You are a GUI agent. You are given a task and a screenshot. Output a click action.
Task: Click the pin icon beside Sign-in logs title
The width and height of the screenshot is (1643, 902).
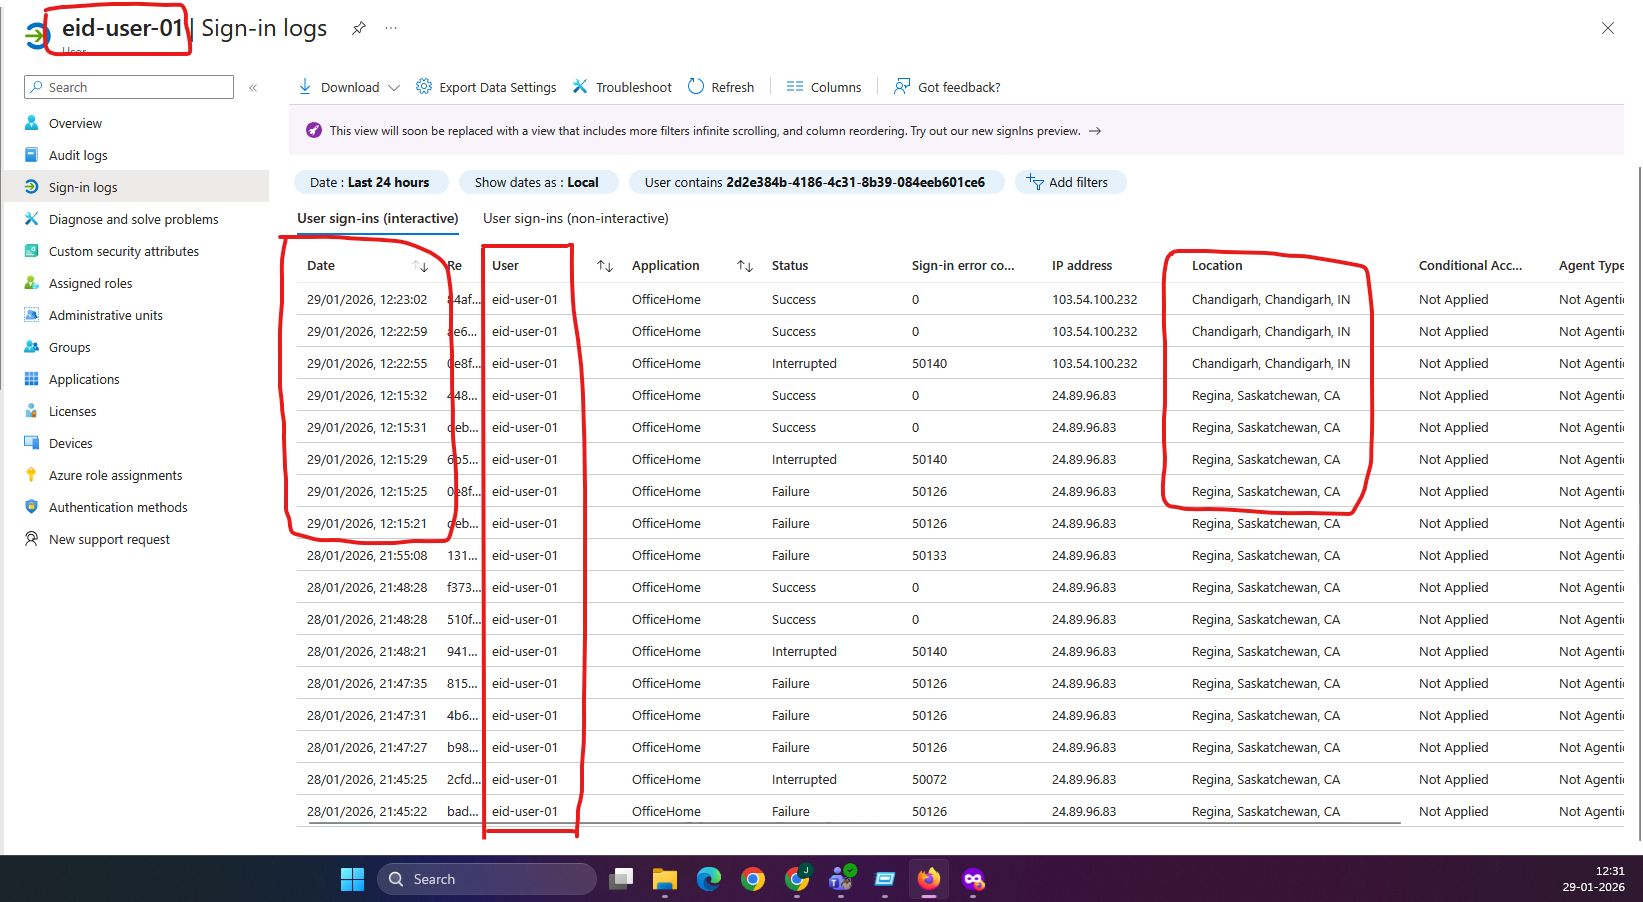[x=358, y=29]
